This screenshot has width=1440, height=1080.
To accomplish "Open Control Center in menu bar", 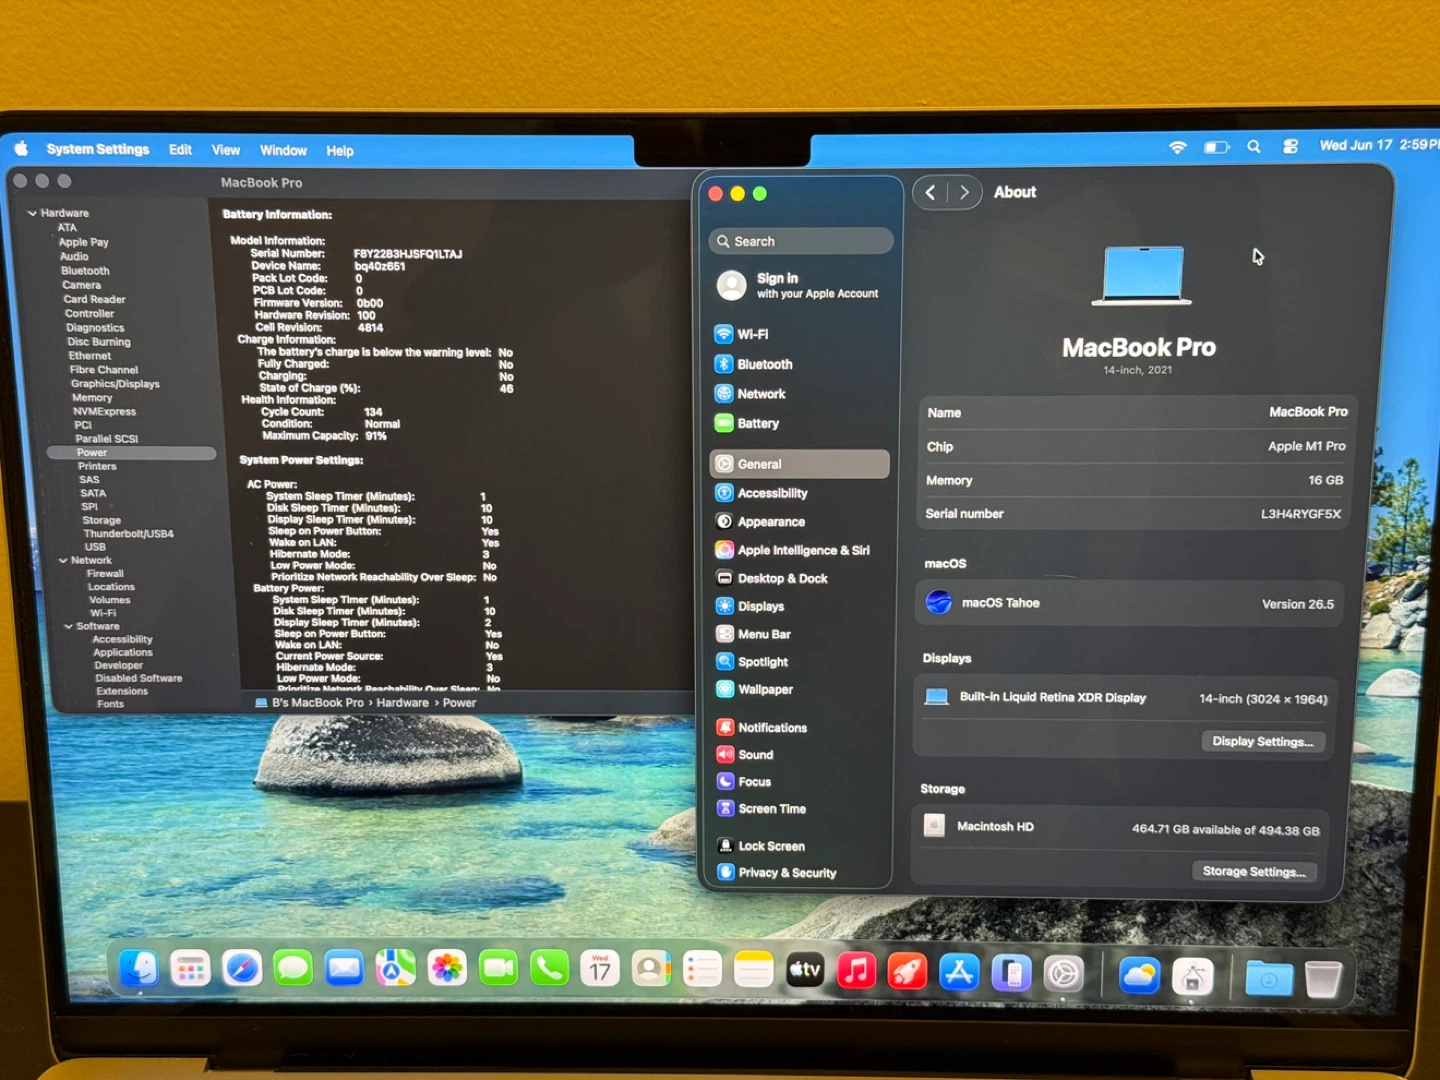I will [x=1291, y=146].
